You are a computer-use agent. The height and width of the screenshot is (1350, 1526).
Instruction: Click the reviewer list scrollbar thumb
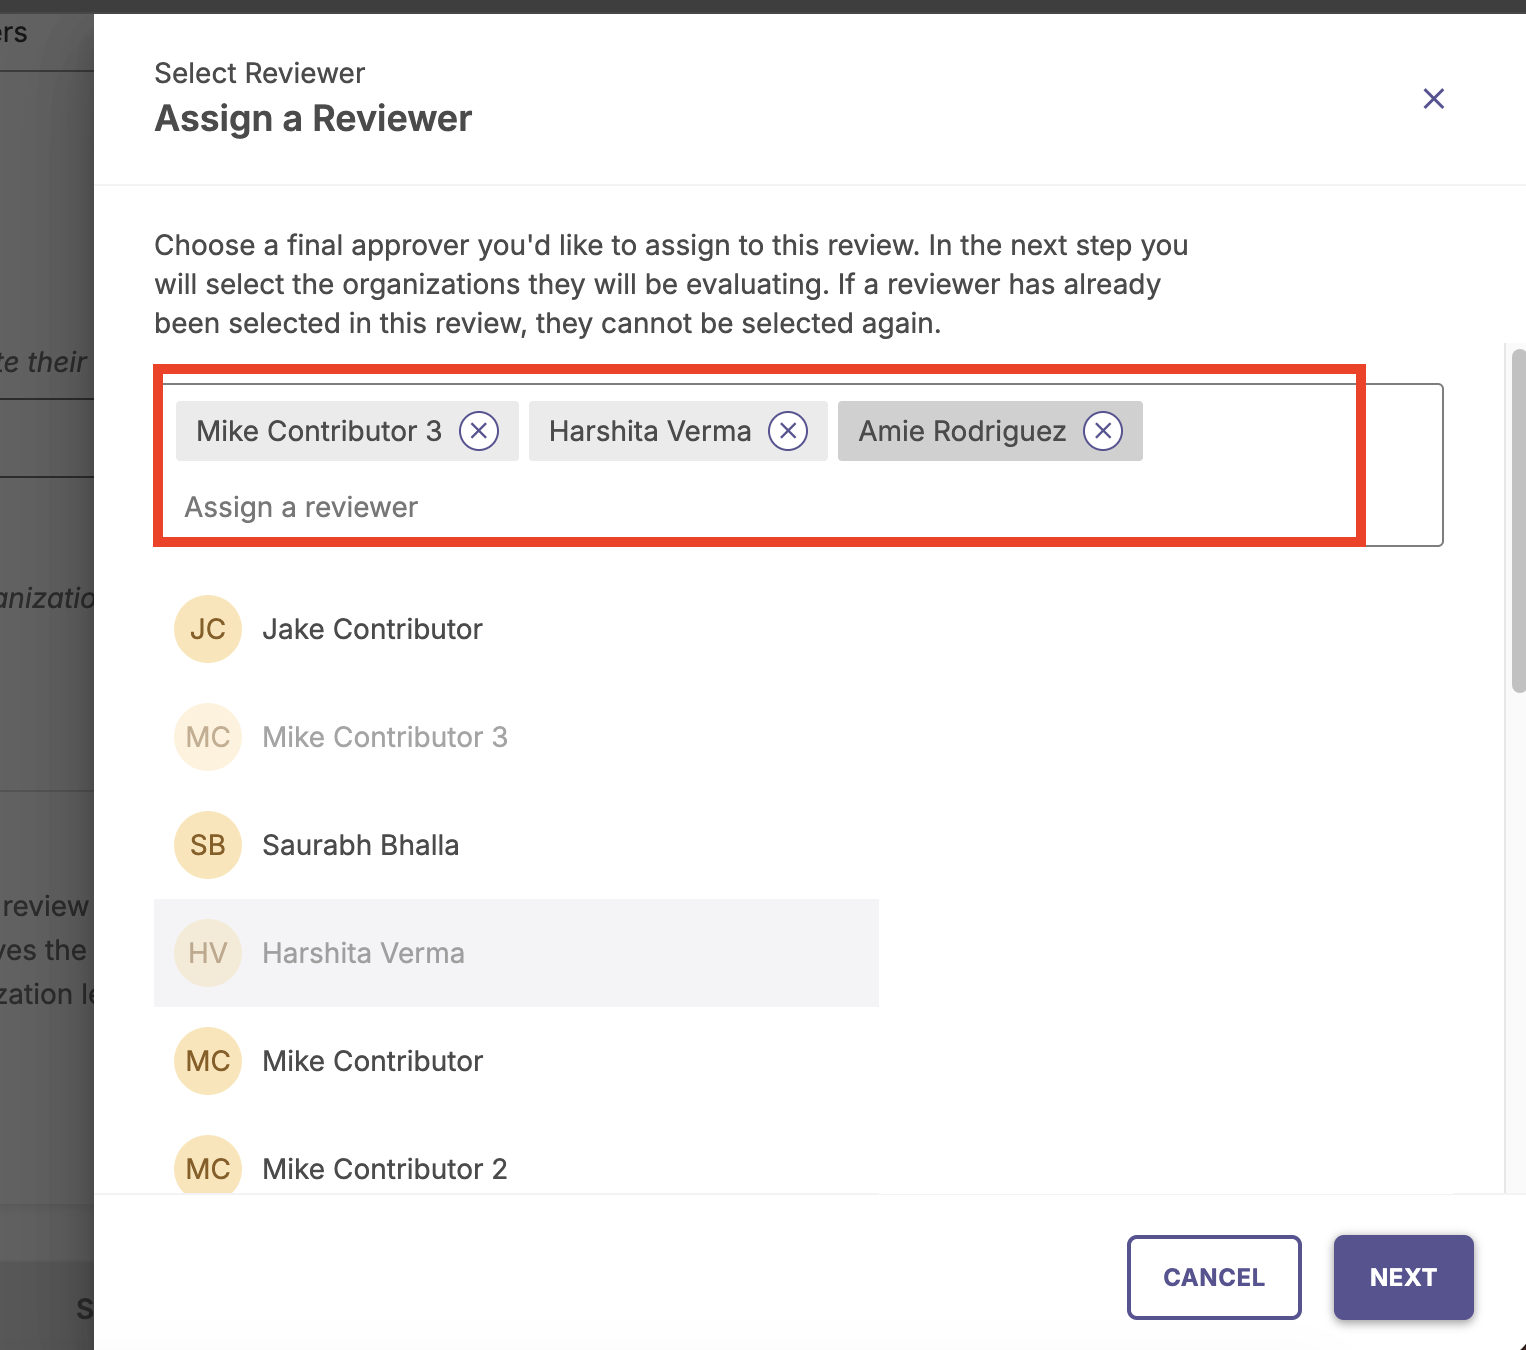point(1518,520)
